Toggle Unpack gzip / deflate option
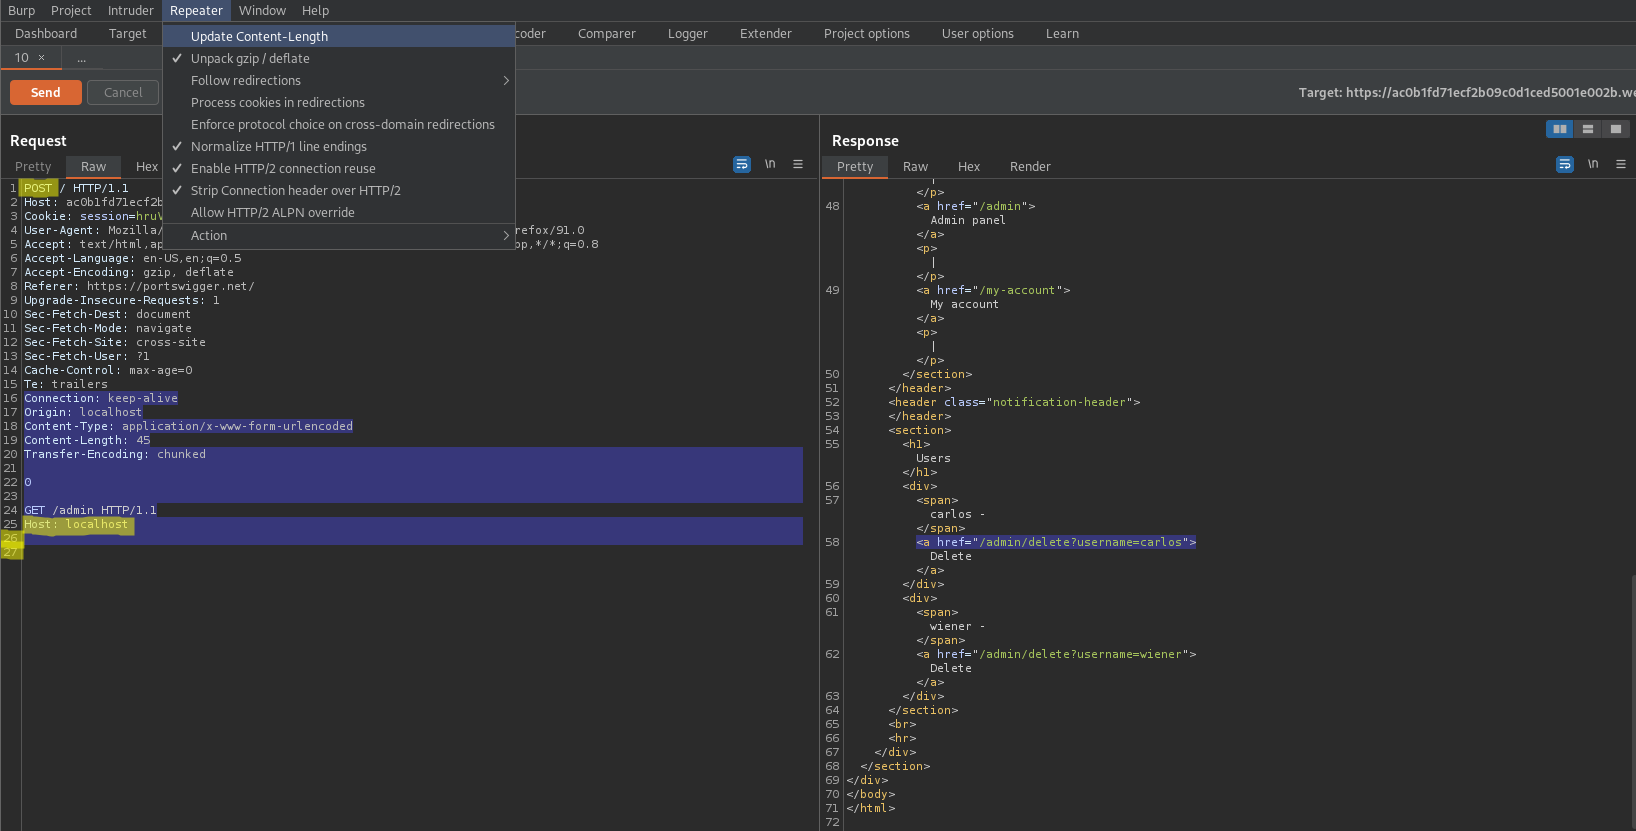Image resolution: width=1636 pixels, height=831 pixels. [339, 58]
